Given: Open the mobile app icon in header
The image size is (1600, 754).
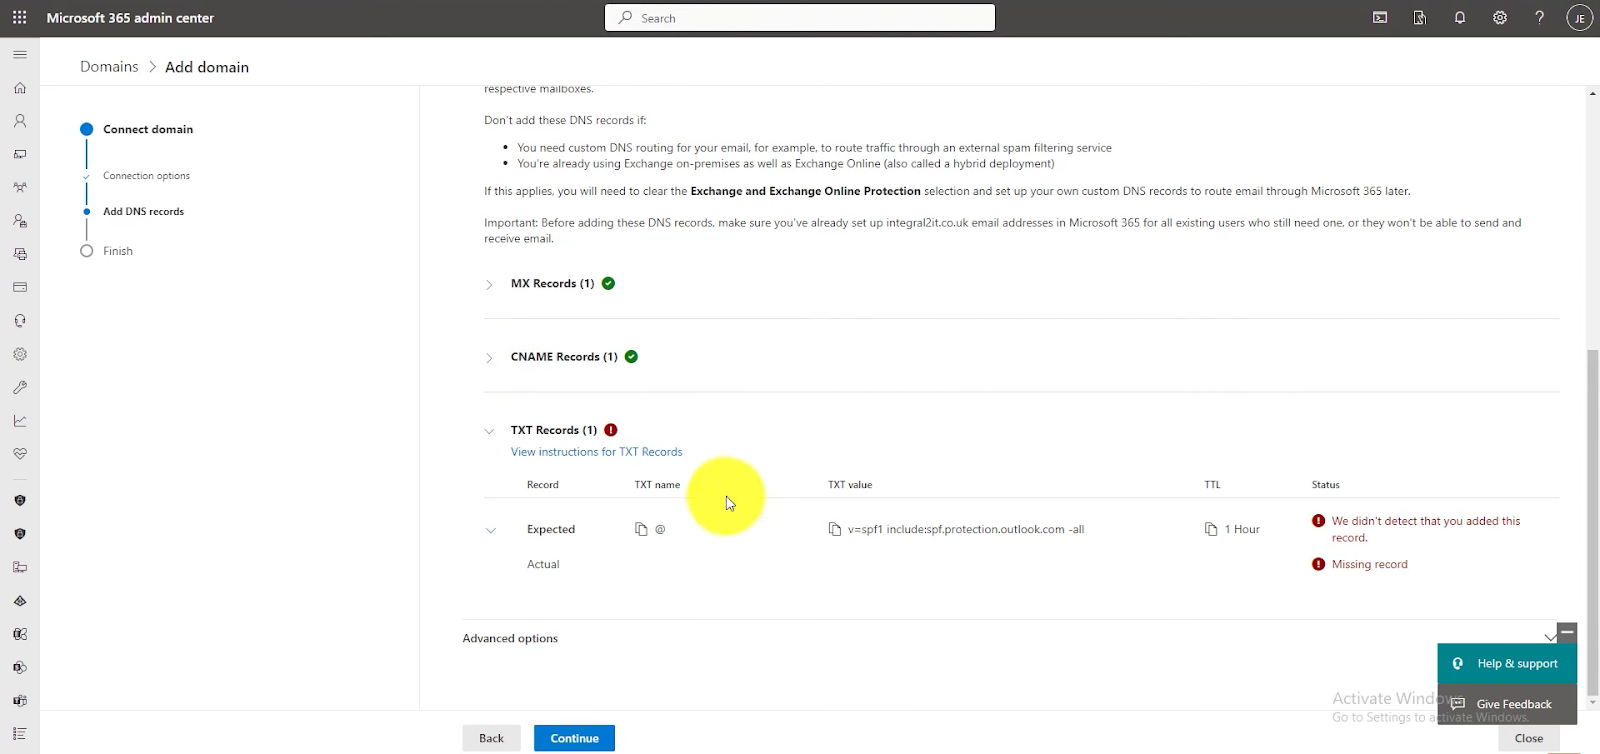Looking at the screenshot, I should pyautogui.click(x=1420, y=18).
